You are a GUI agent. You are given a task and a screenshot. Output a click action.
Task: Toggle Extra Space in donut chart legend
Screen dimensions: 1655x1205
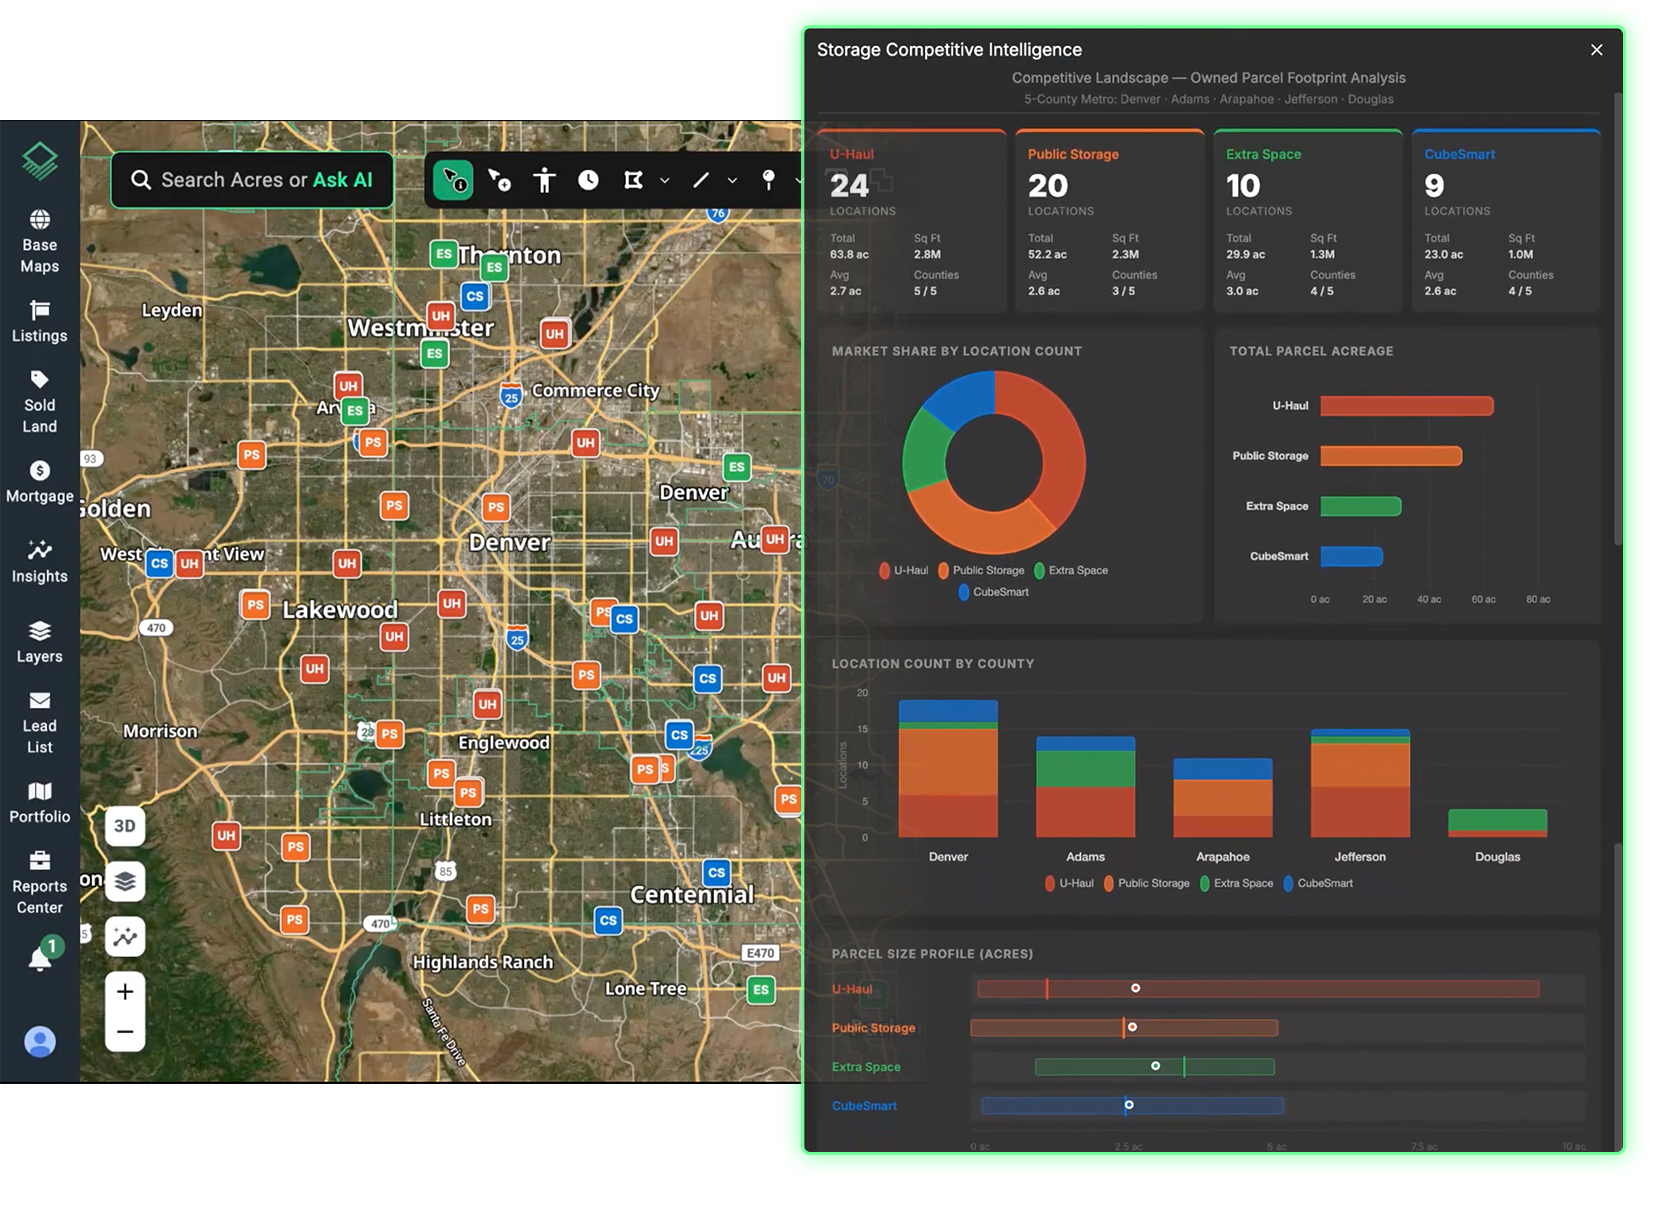pos(1071,570)
